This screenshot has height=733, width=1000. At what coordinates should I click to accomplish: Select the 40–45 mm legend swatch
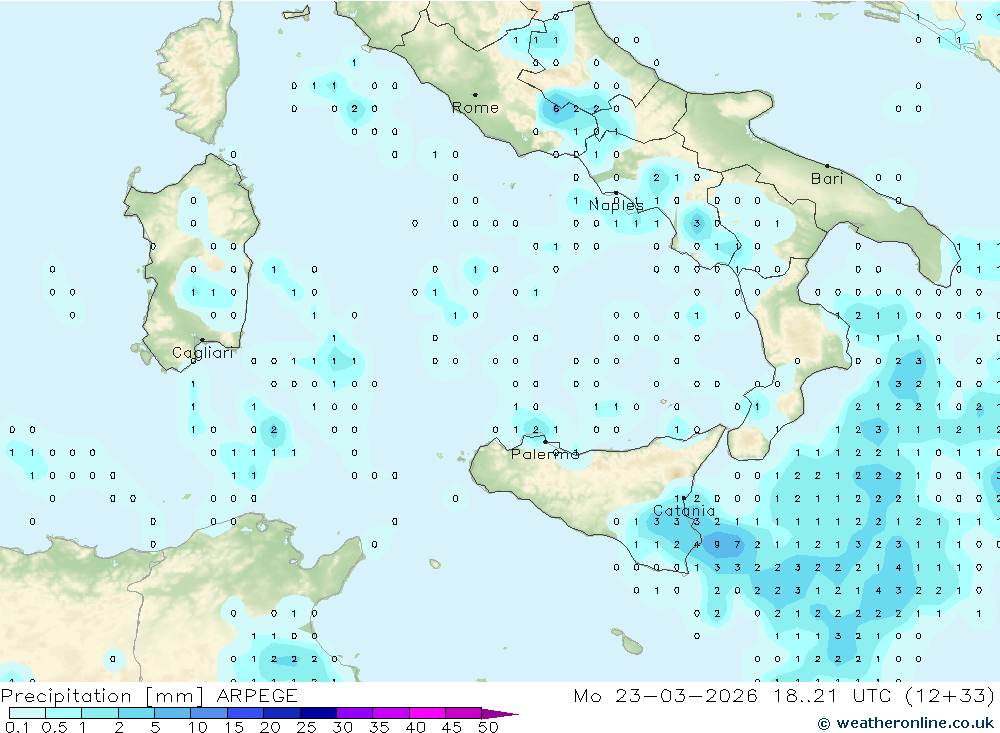click(427, 713)
